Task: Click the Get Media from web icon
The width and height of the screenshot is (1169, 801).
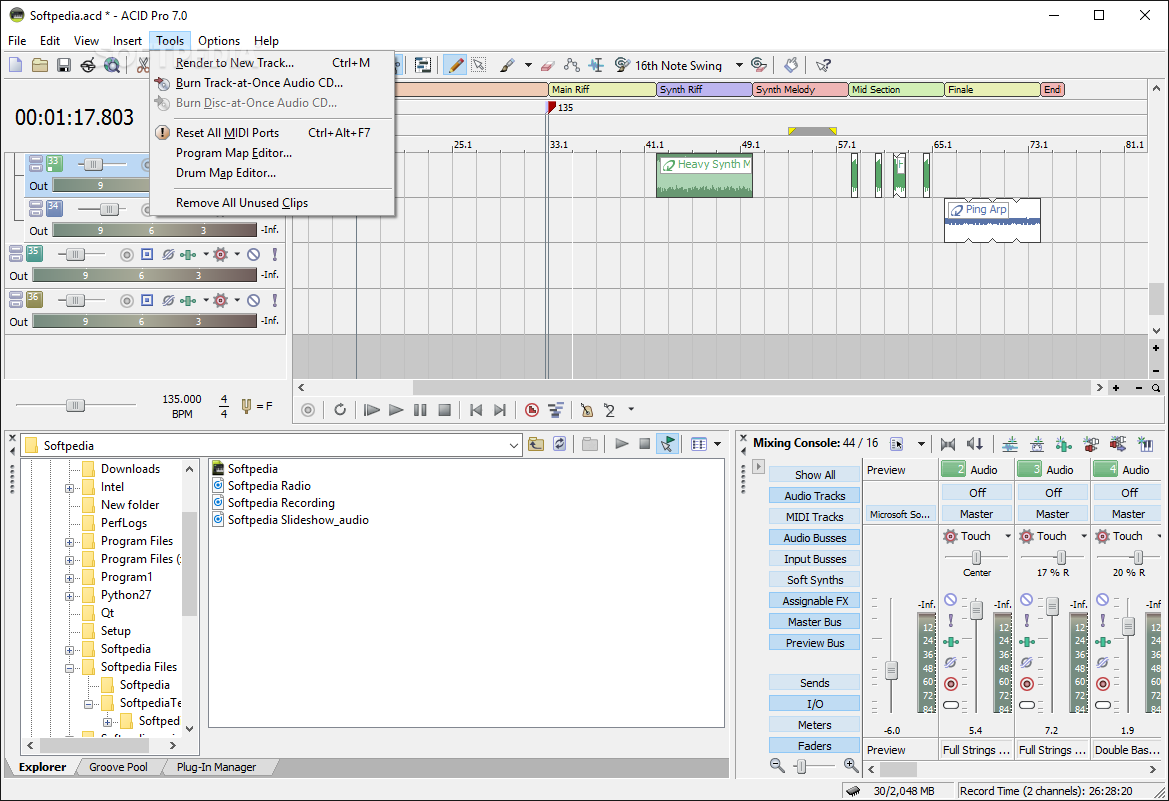Action: (112, 65)
